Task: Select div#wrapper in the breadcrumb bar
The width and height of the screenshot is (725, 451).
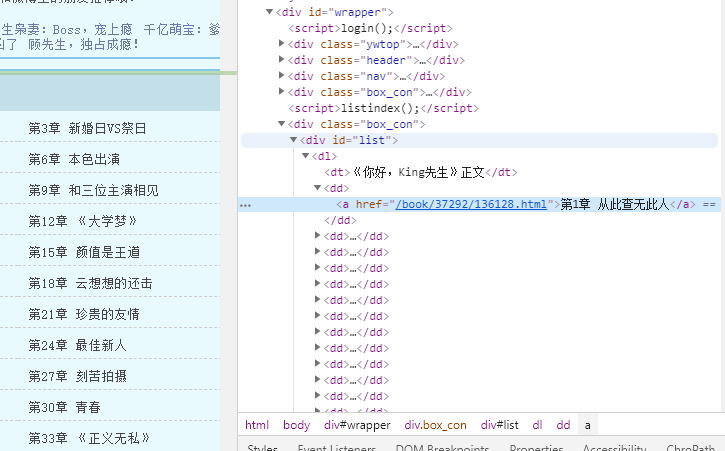Action: [357, 425]
